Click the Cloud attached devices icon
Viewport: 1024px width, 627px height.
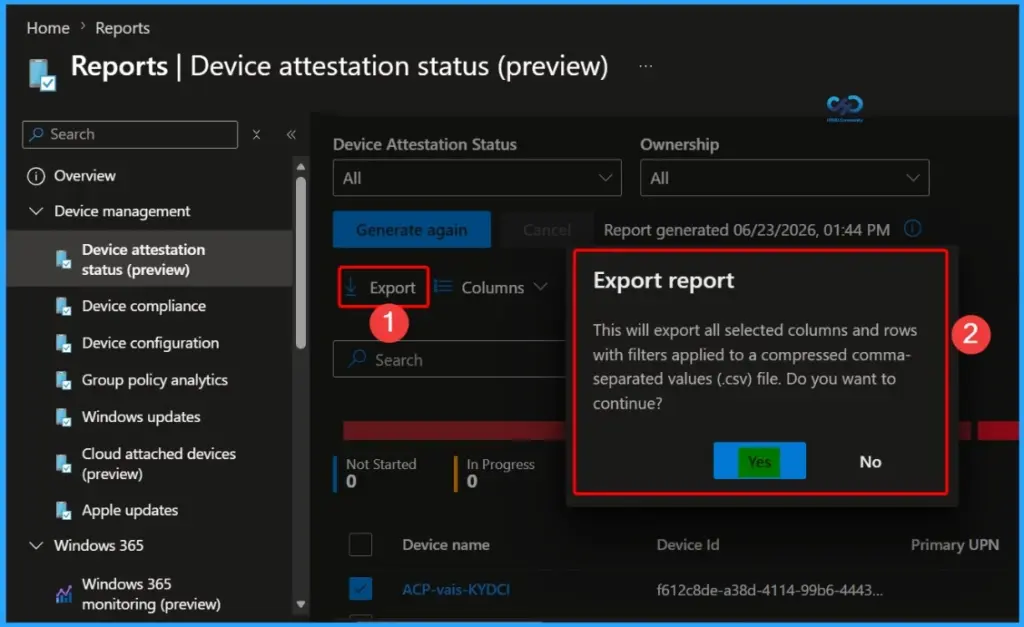tap(63, 464)
